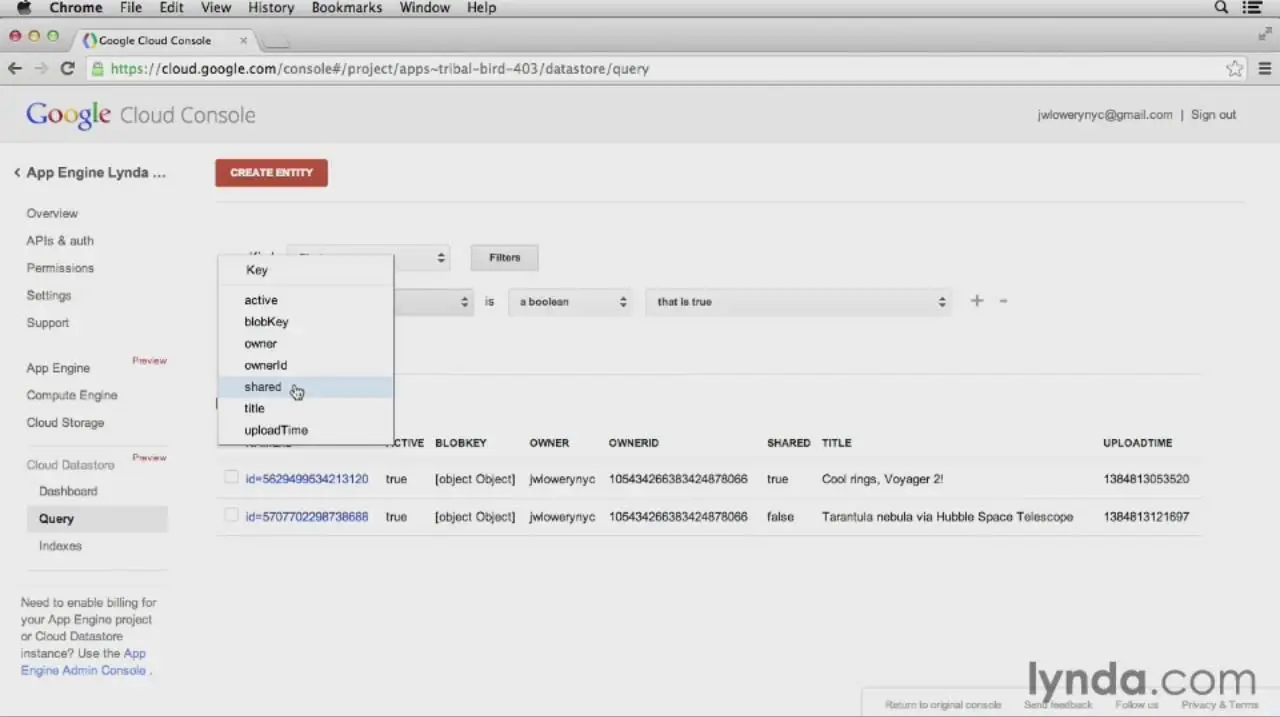The height and width of the screenshot is (717, 1280).
Task: Open Support in the sidebar
Action: [x=48, y=323]
